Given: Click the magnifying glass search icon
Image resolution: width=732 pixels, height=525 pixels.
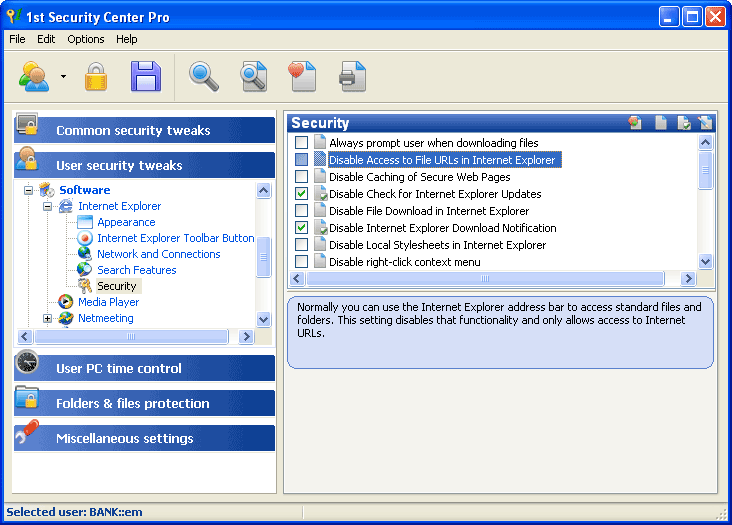Looking at the screenshot, I should pyautogui.click(x=204, y=77).
